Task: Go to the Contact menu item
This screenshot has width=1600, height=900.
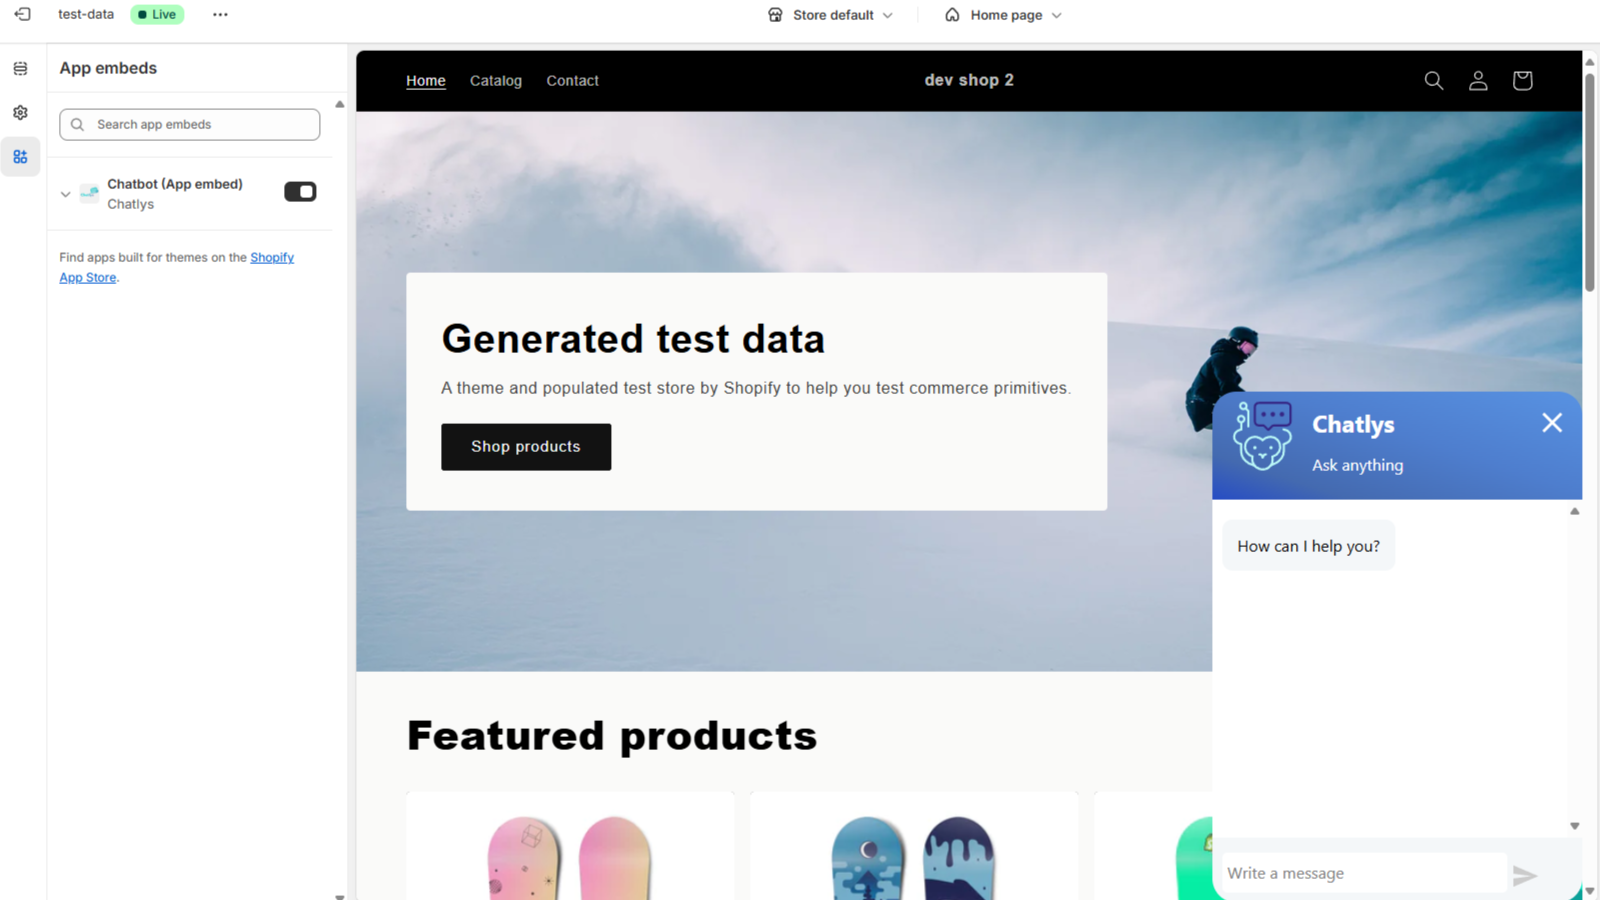Action: point(572,81)
